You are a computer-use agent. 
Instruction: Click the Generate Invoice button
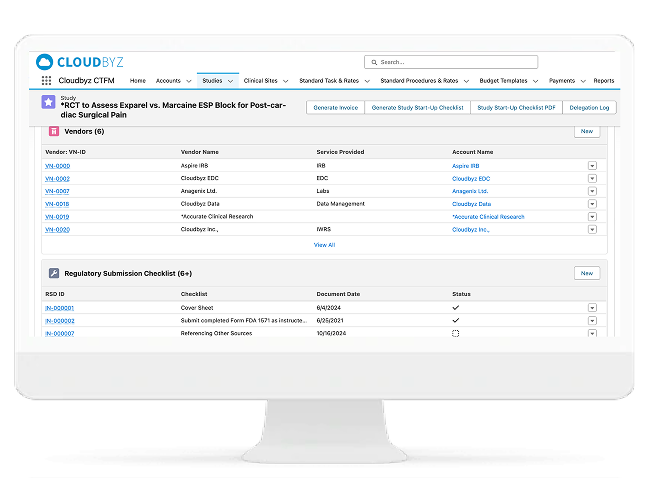[335, 108]
